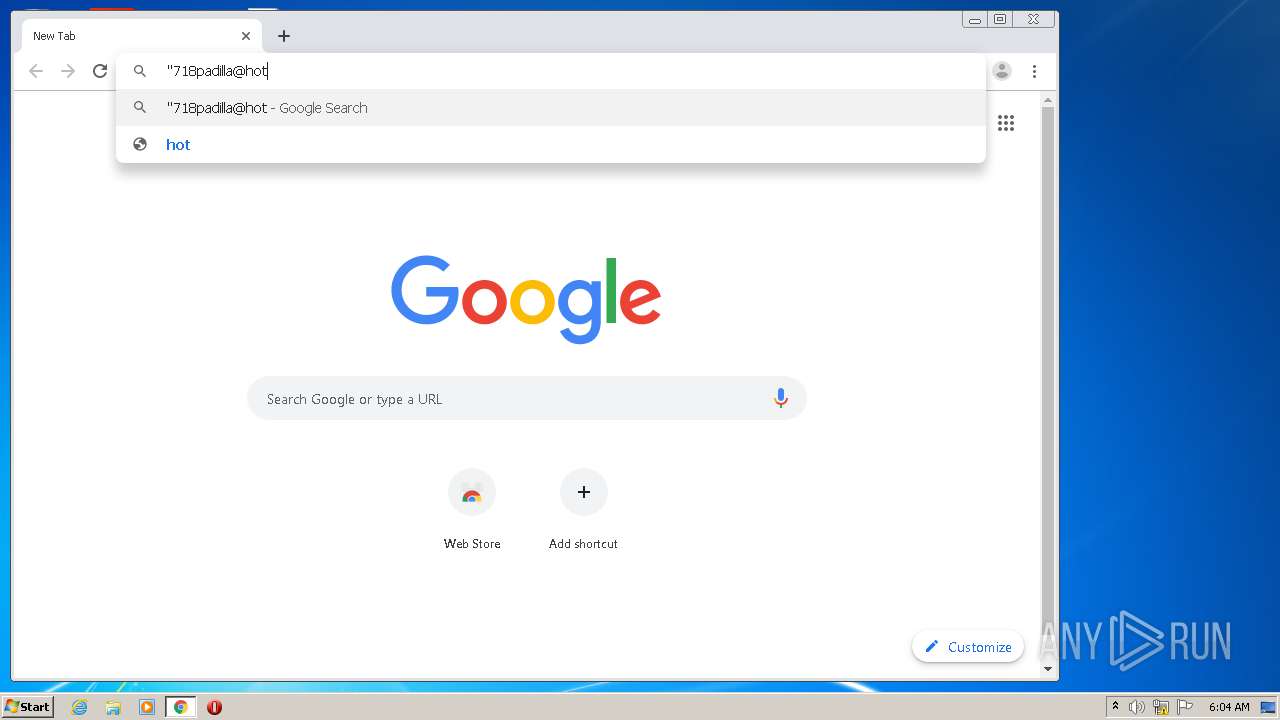Open Windows Explorer folder on taskbar
Image resolution: width=1280 pixels, height=720 pixels.
click(x=113, y=707)
